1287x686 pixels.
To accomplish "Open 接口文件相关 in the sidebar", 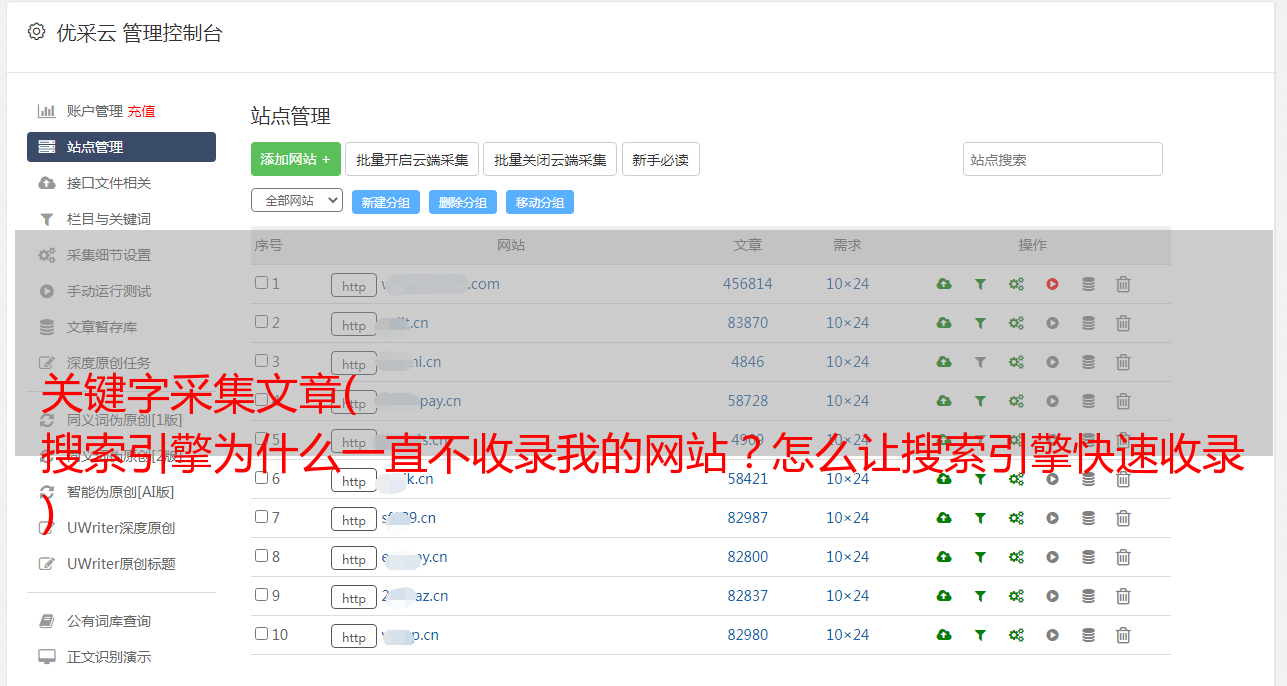I will coord(109,183).
